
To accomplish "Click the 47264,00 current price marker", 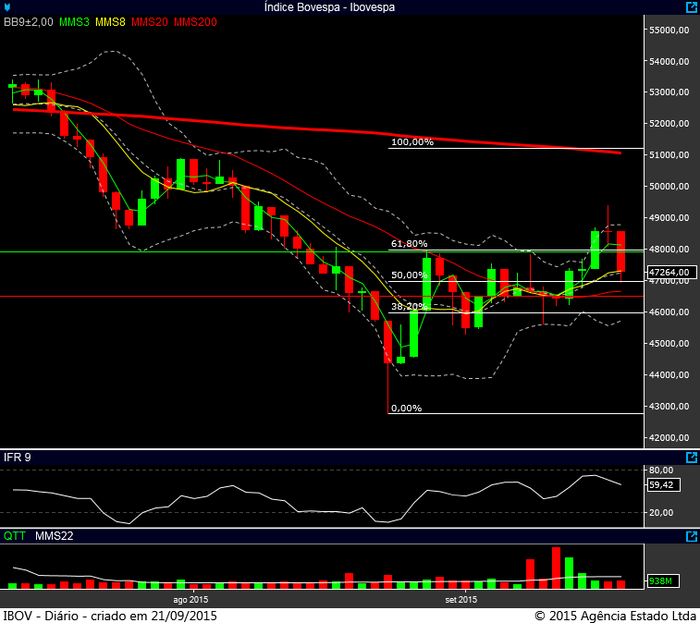I will coord(669,271).
